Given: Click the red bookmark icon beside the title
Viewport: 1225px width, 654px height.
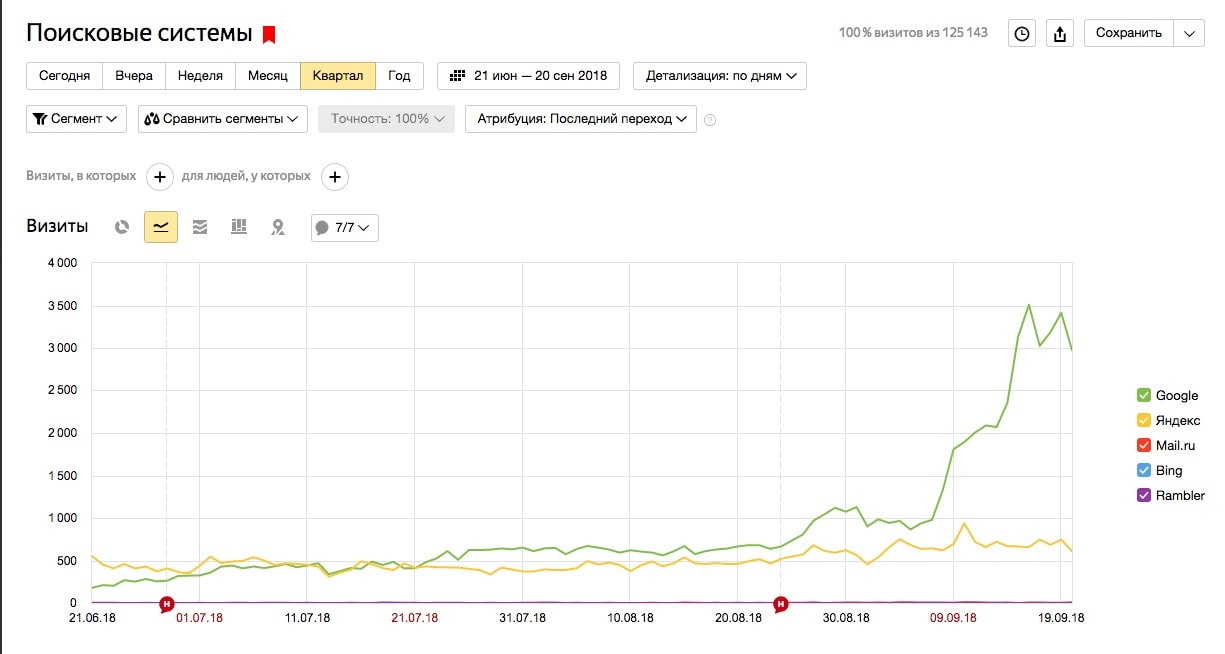Looking at the screenshot, I should coord(268,35).
